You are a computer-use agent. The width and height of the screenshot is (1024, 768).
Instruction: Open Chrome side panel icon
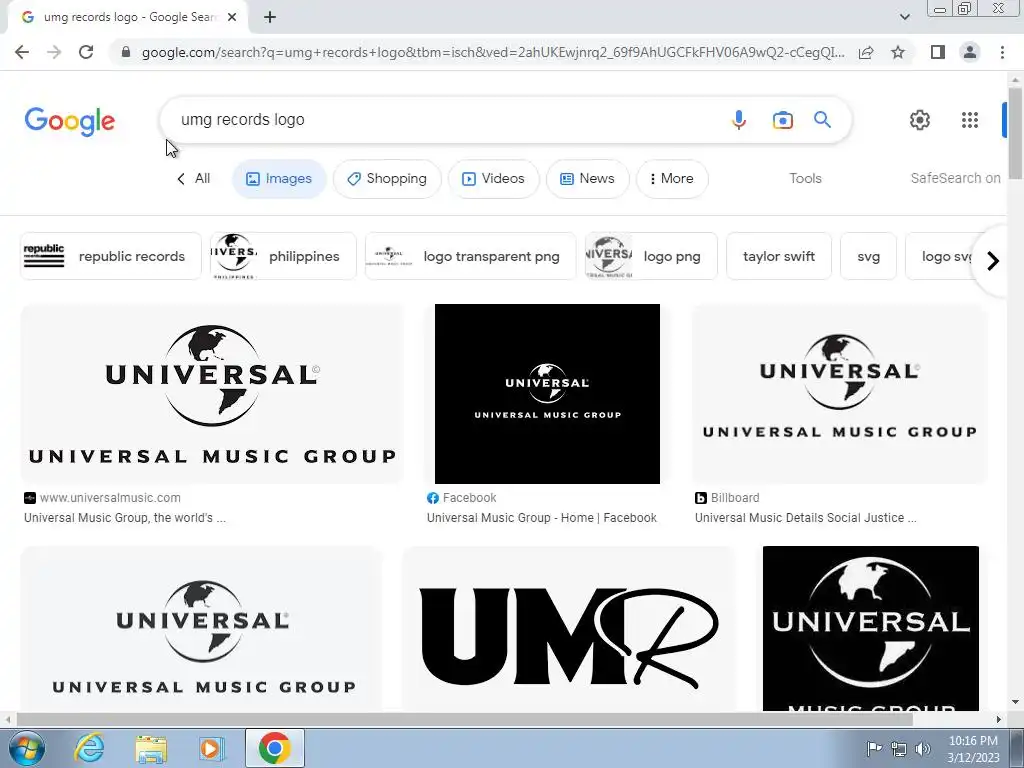938,52
